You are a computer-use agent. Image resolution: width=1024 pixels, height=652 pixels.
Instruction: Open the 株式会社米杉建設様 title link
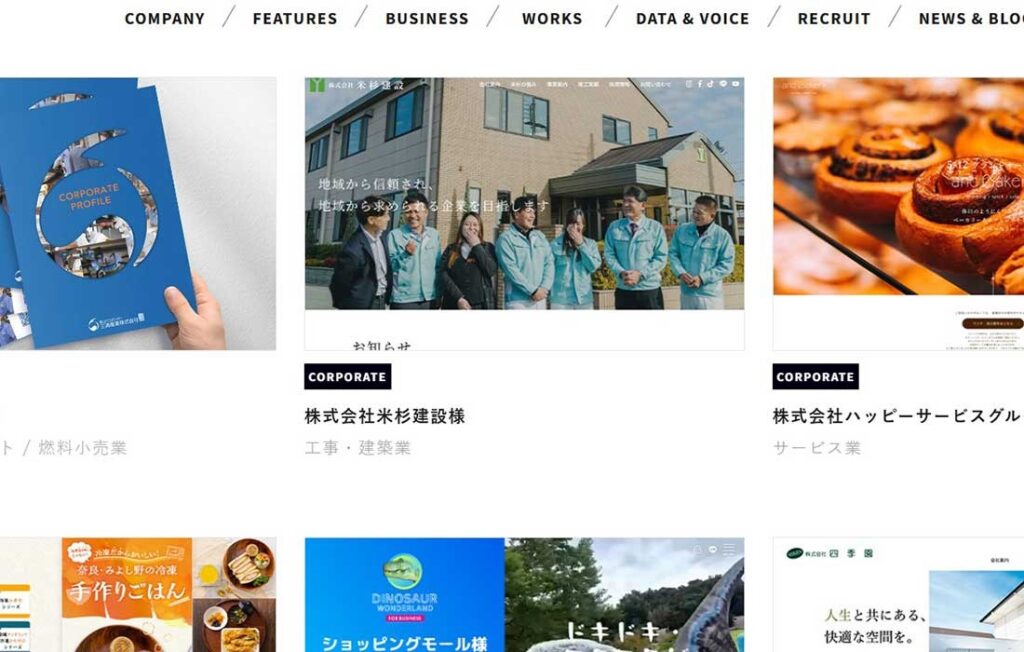tap(385, 416)
